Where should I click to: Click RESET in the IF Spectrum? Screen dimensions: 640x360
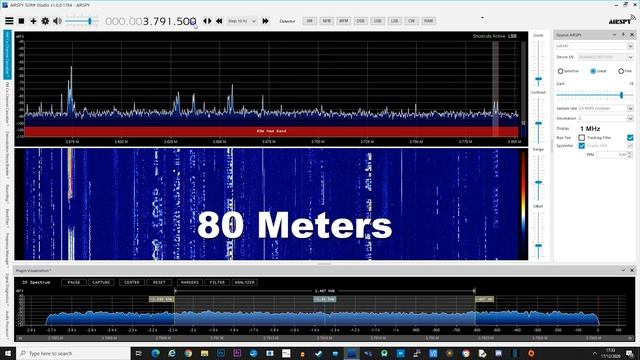pos(159,282)
